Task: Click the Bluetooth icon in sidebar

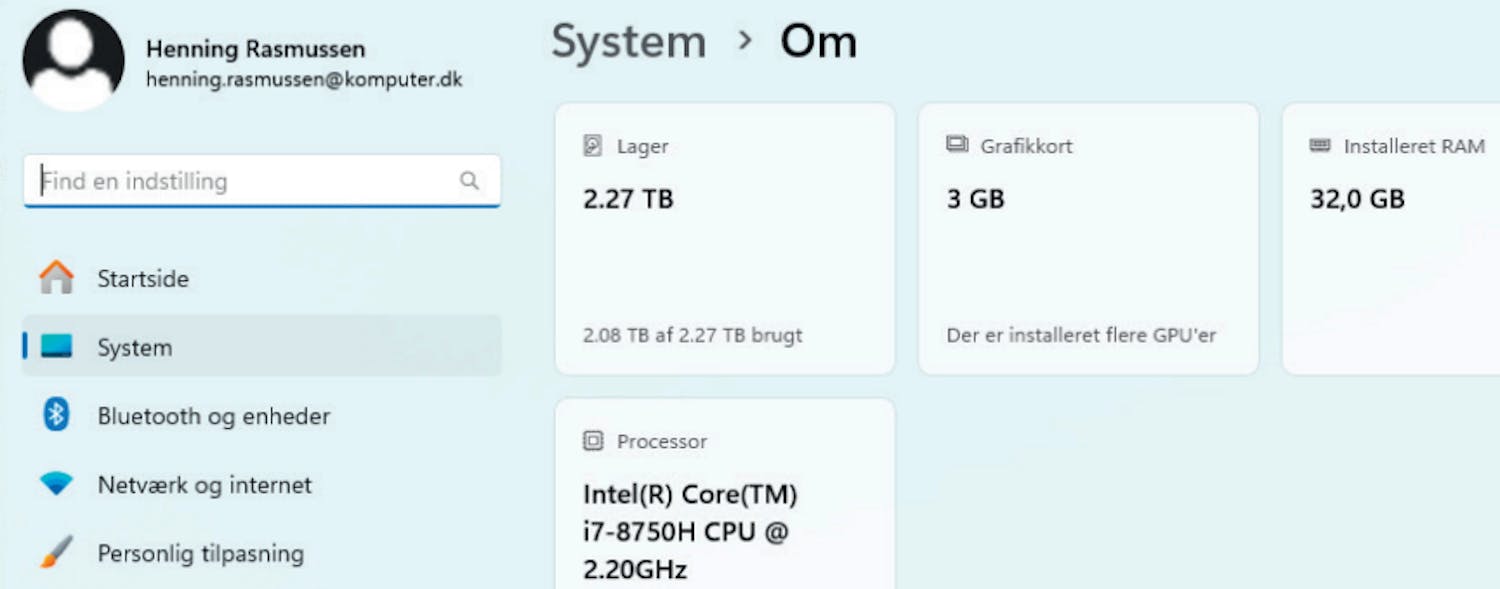Action: (x=56, y=415)
